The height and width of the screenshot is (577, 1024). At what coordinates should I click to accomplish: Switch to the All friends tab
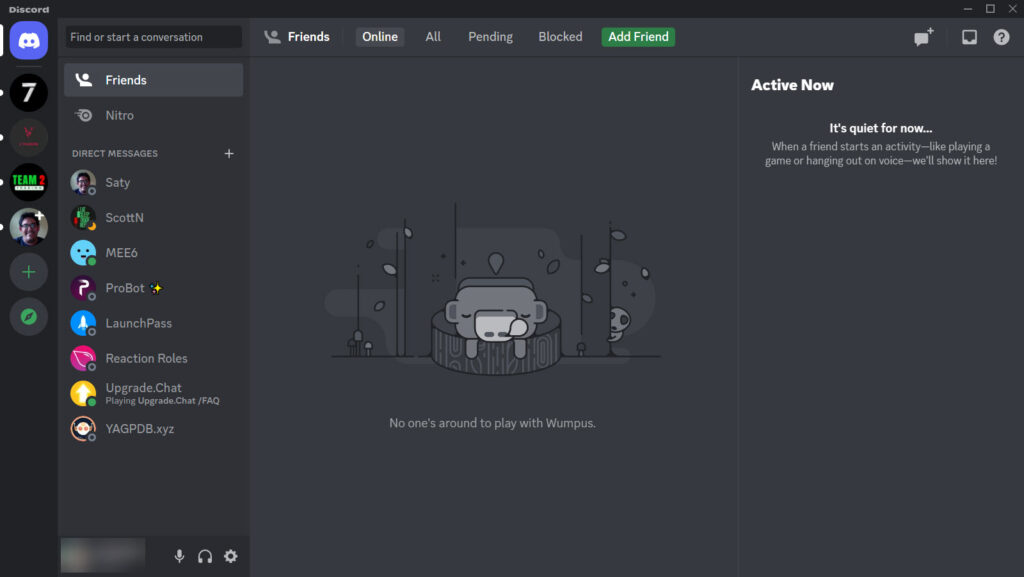[433, 37]
